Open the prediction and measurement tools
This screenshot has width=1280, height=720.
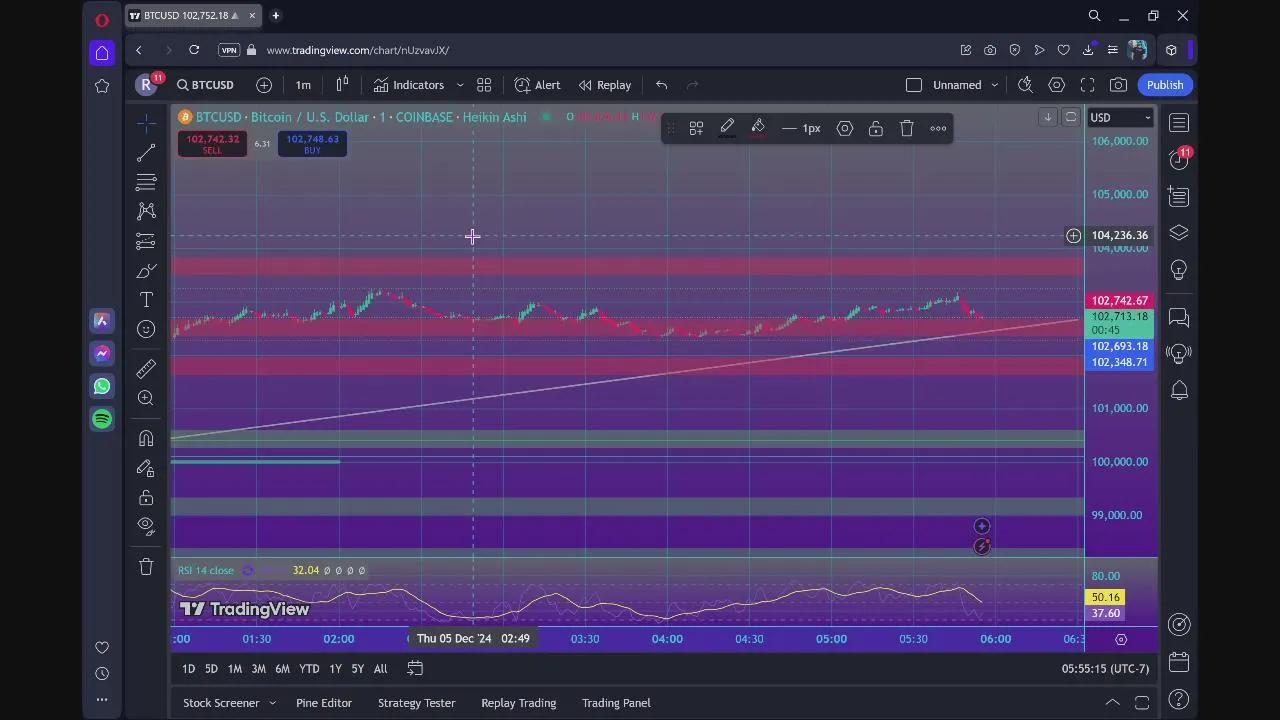pyautogui.click(x=146, y=241)
